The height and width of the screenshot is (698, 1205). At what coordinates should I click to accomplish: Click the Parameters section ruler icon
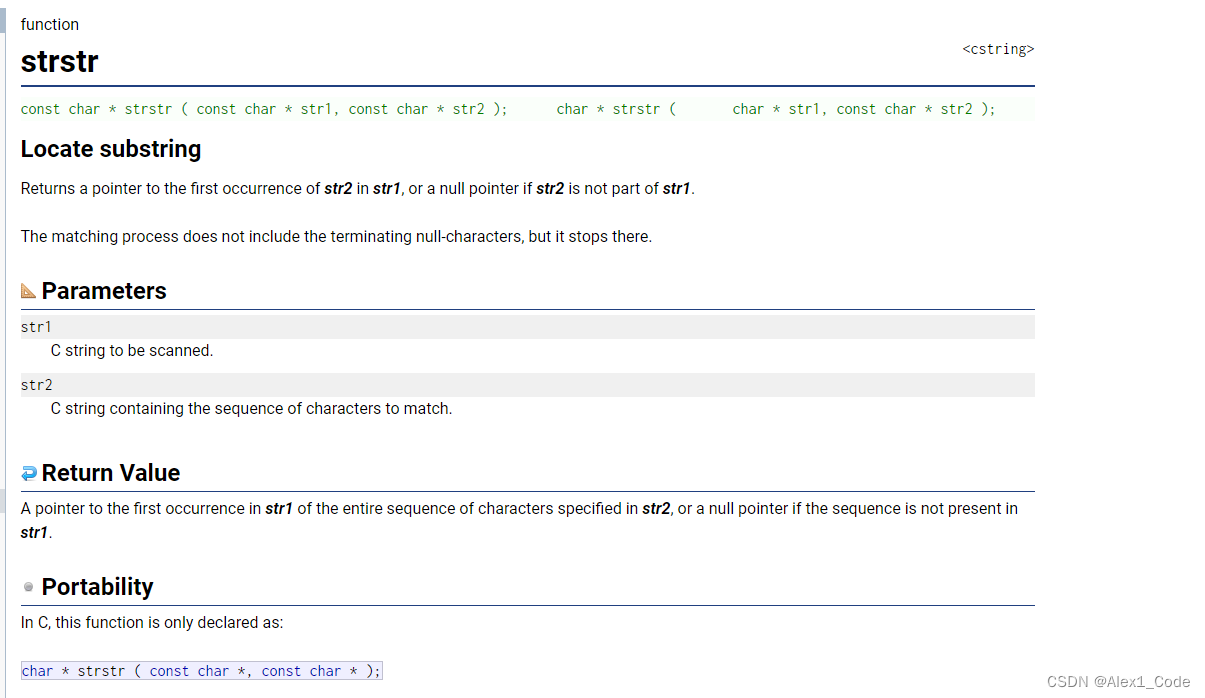(x=28, y=291)
